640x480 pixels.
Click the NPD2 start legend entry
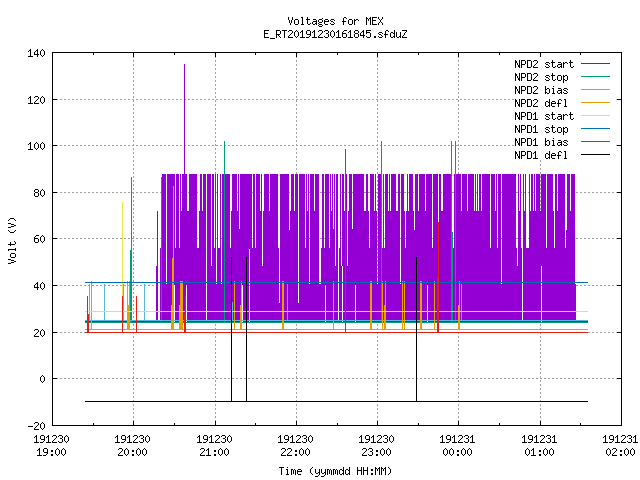coord(544,64)
